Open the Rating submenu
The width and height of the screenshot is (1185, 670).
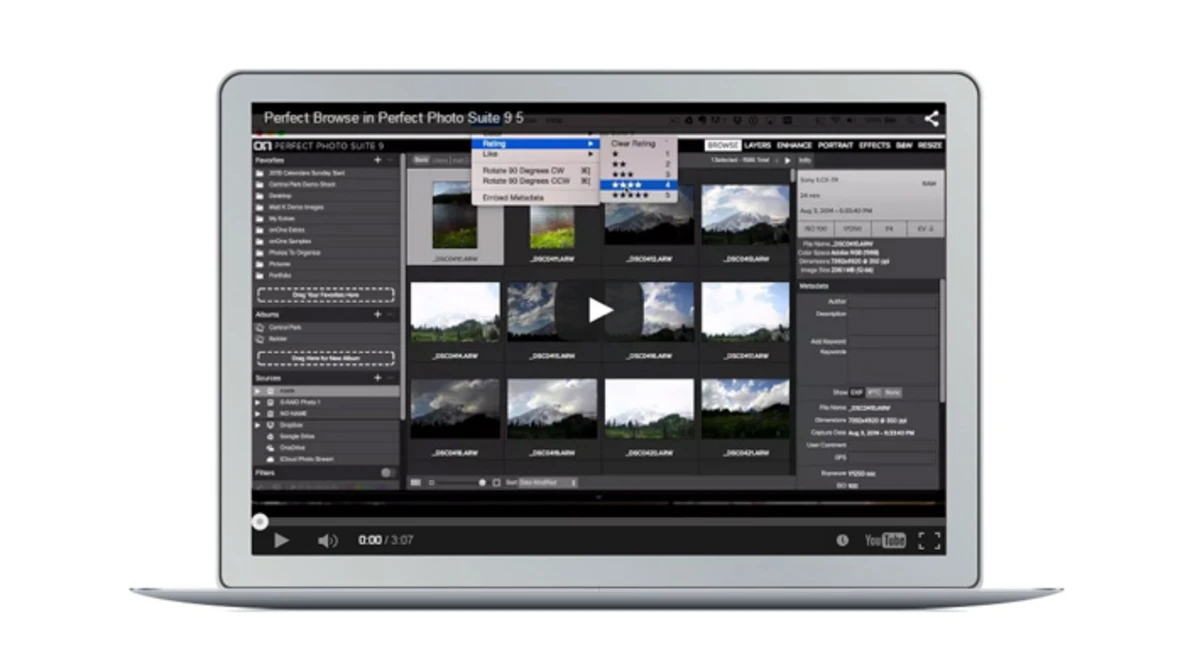click(535, 144)
